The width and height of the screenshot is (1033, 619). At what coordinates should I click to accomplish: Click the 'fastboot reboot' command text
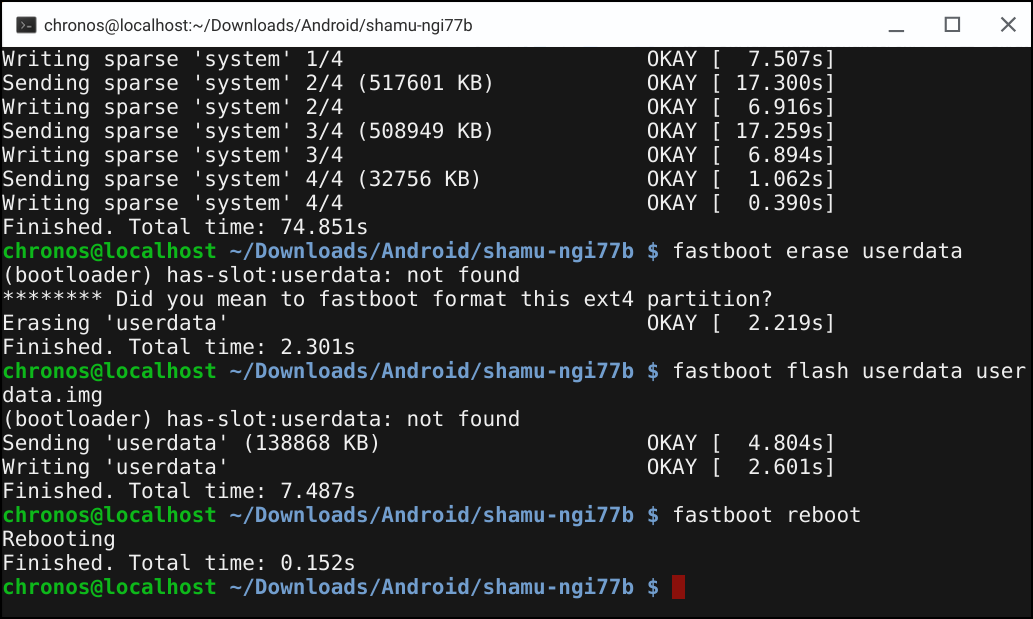[767, 515]
